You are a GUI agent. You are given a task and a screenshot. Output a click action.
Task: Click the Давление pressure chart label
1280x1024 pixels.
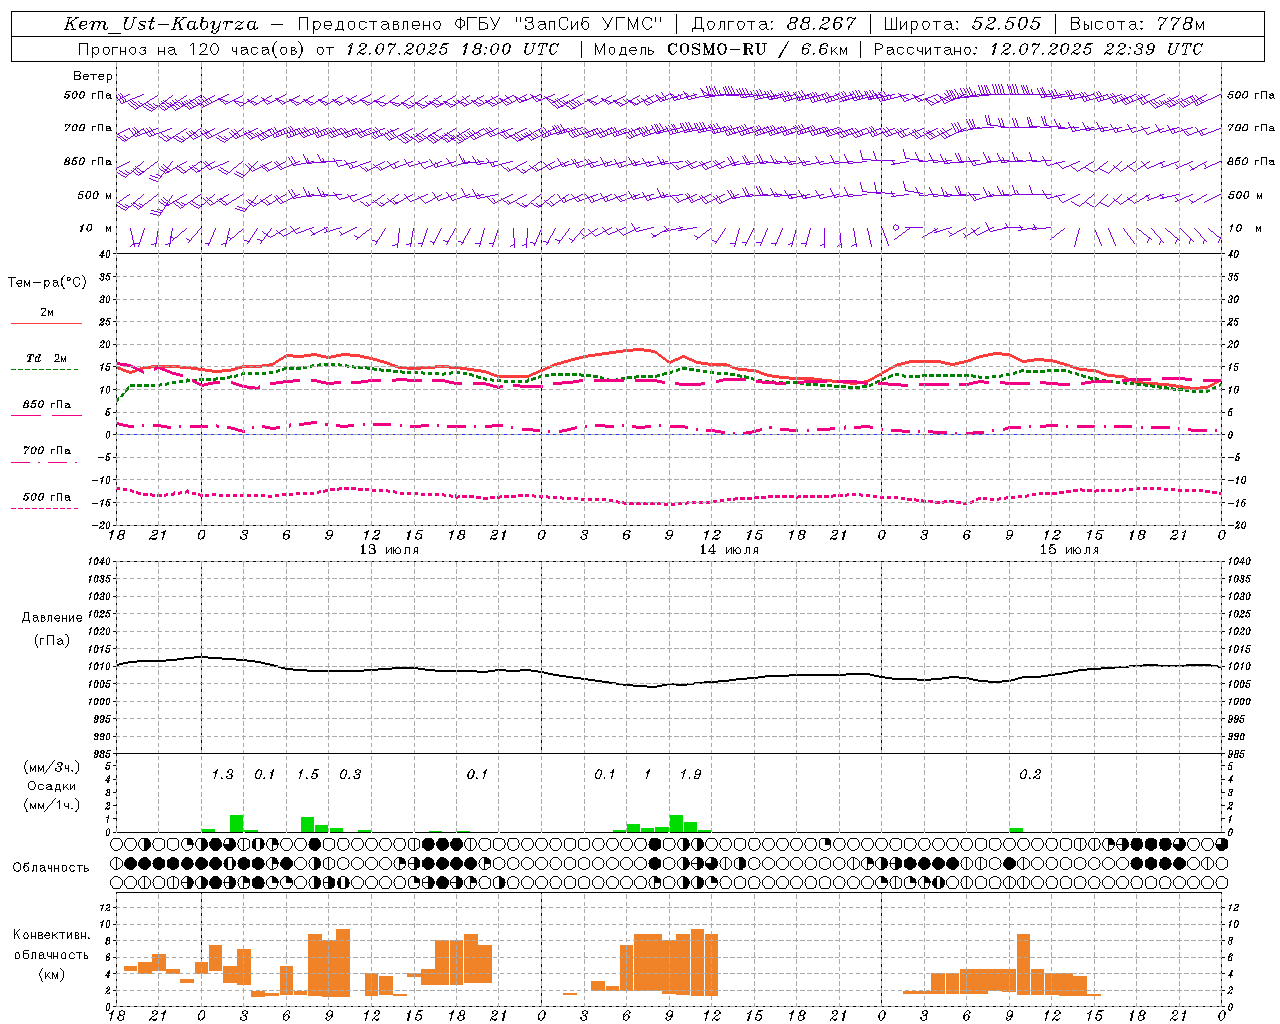[x=52, y=618]
